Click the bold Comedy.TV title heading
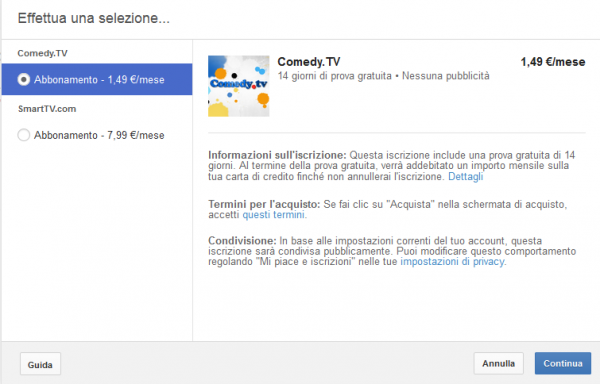 point(308,62)
